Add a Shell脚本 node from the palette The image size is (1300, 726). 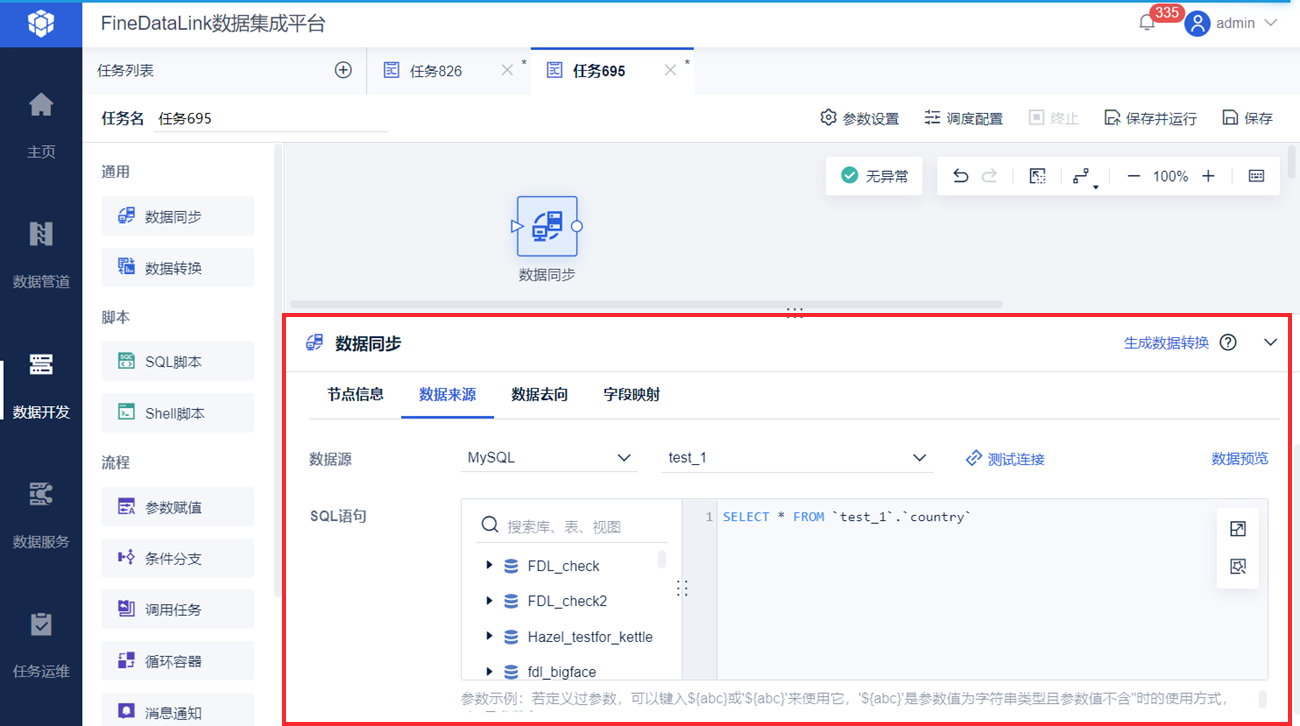(178, 413)
